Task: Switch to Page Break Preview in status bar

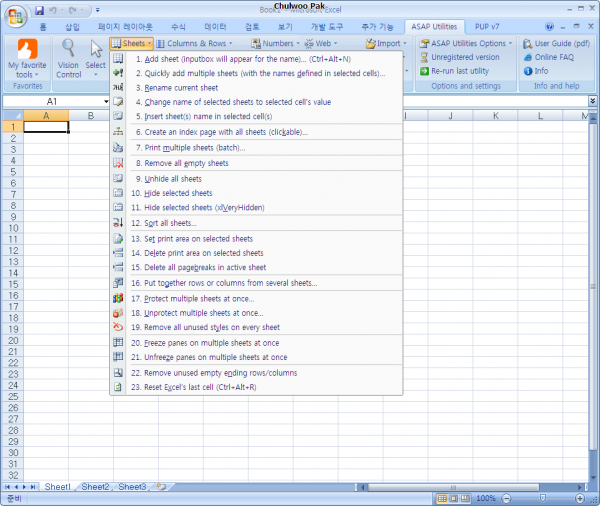Action: 465,498
